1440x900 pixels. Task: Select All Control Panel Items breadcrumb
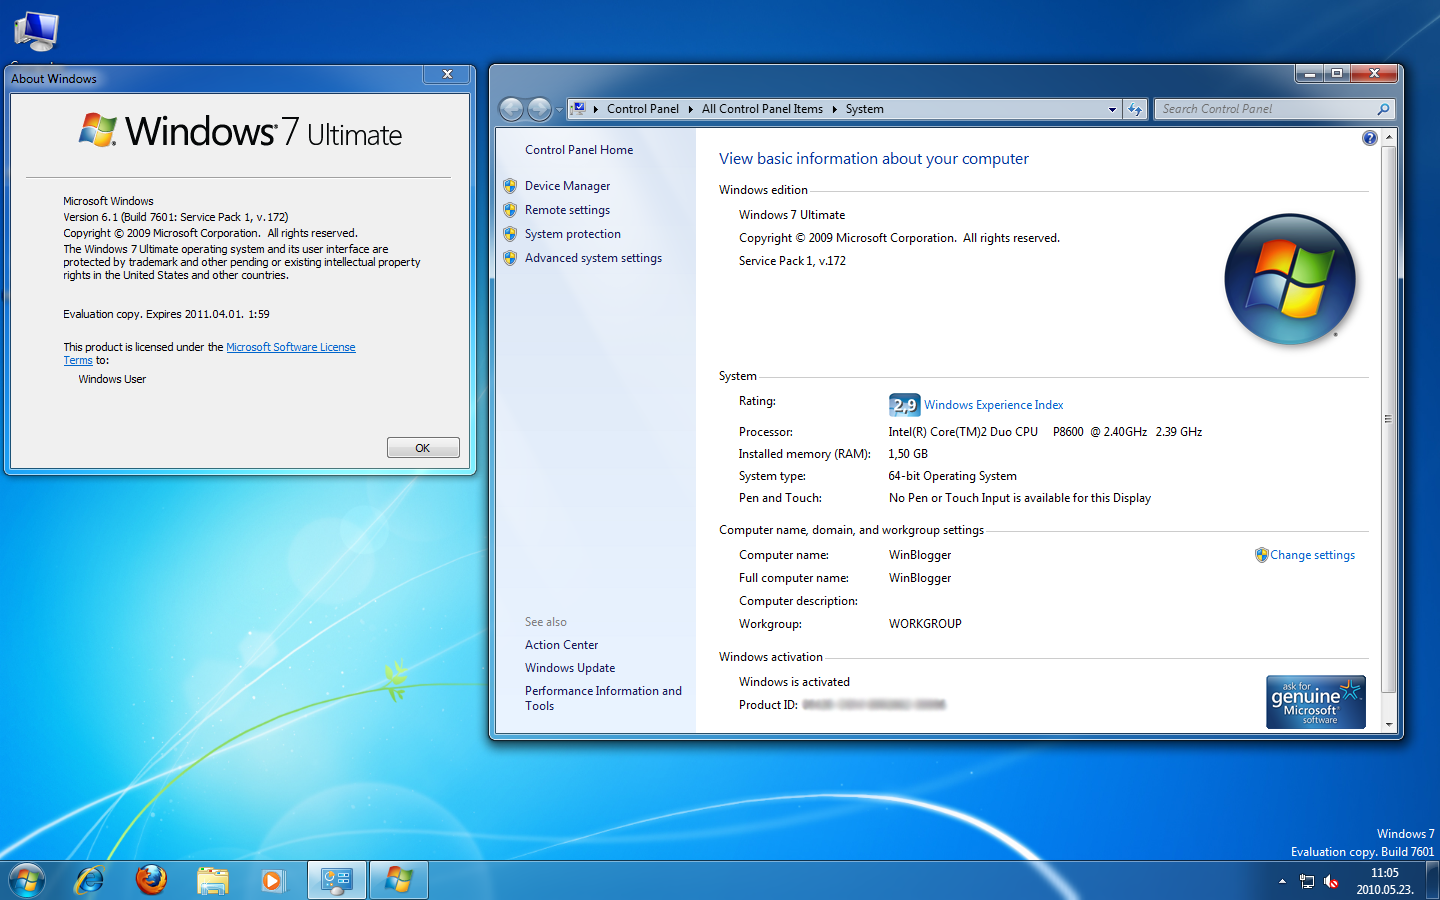coord(762,109)
